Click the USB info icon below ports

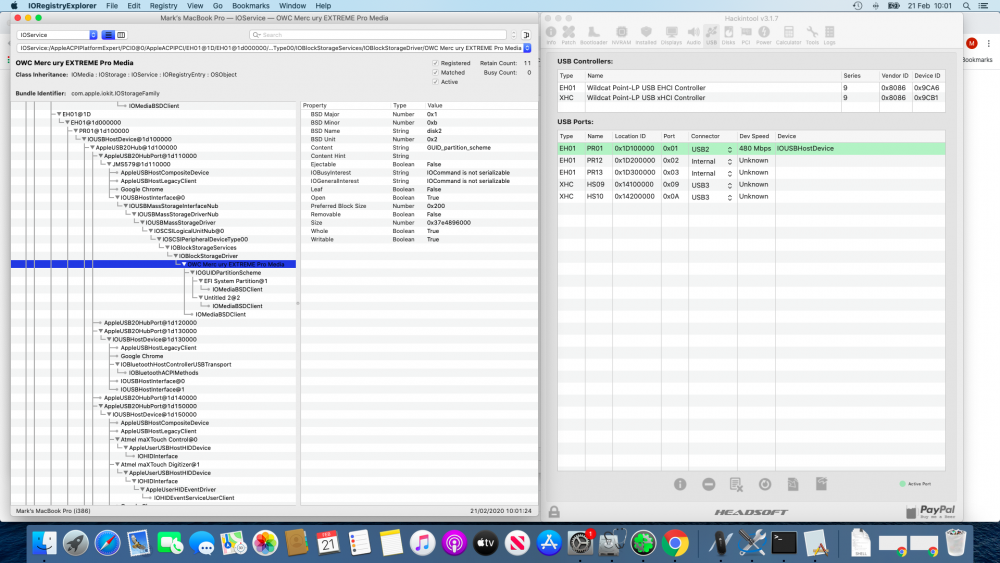[x=680, y=484]
